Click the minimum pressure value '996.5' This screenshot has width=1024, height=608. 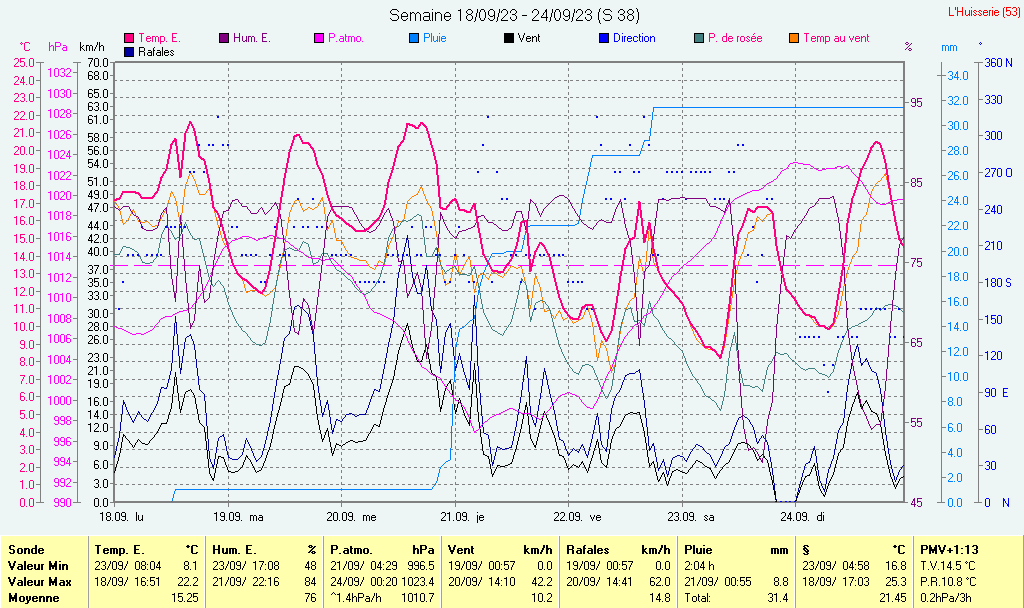click(x=421, y=566)
